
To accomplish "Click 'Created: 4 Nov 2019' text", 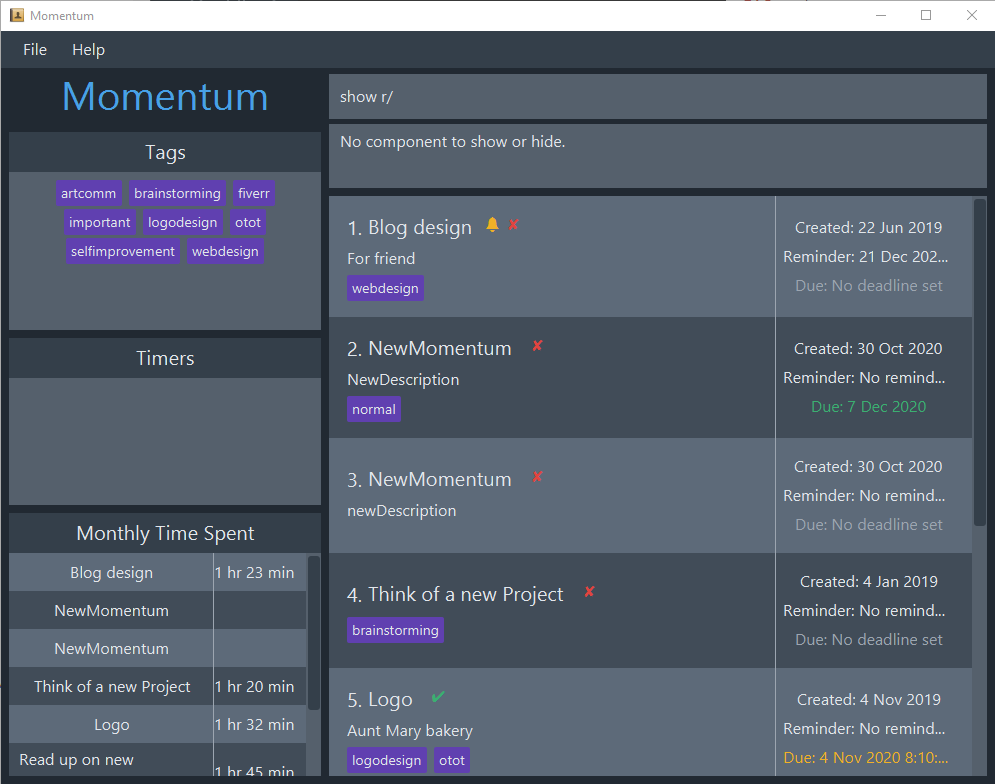I will 868,700.
